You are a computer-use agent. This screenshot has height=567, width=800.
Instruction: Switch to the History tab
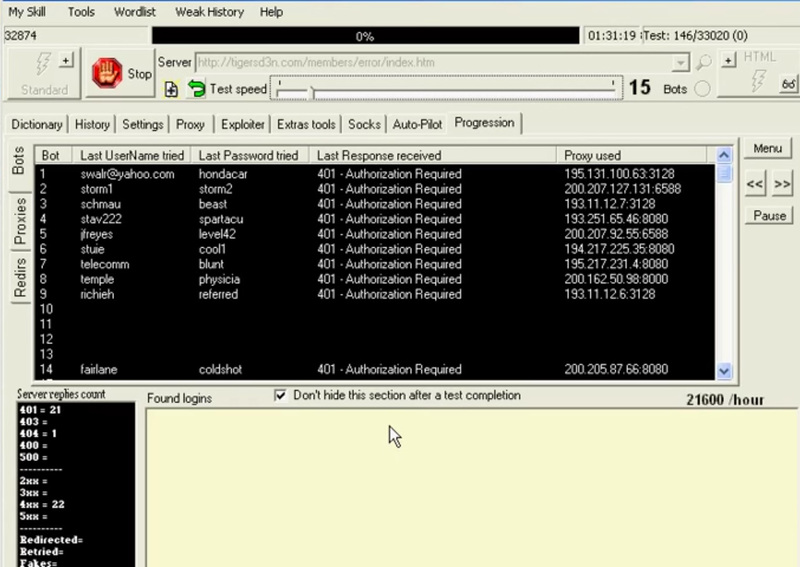click(92, 124)
